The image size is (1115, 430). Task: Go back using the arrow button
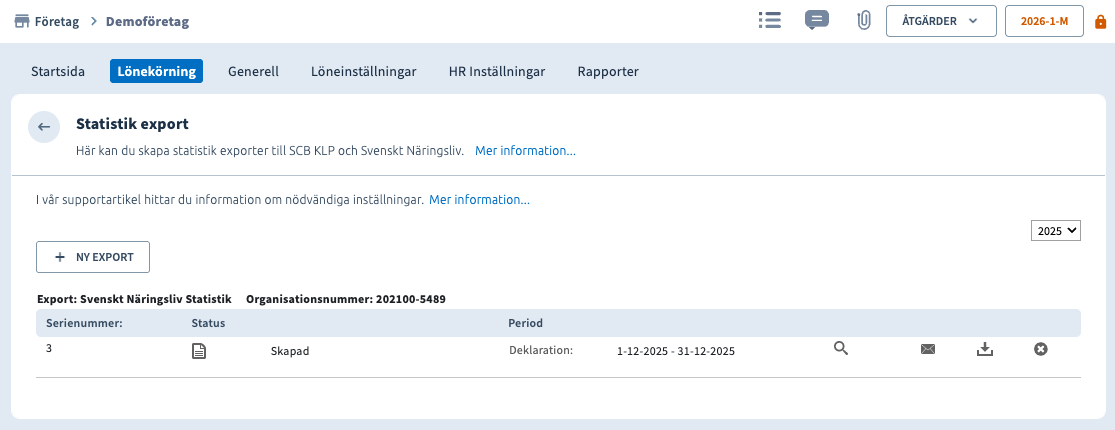pos(43,127)
